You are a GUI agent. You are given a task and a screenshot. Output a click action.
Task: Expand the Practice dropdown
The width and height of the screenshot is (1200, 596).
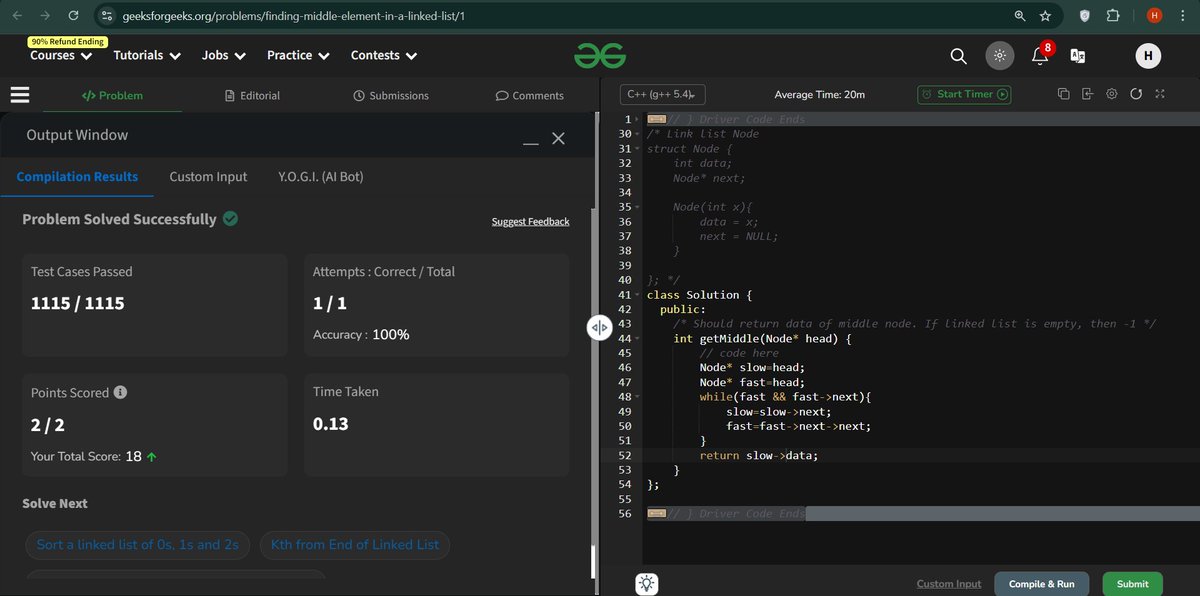[x=298, y=56]
